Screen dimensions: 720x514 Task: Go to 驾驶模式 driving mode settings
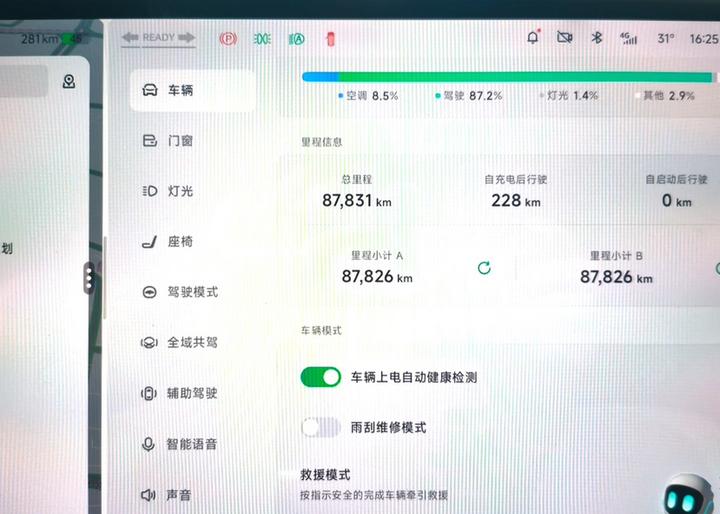coord(193,292)
